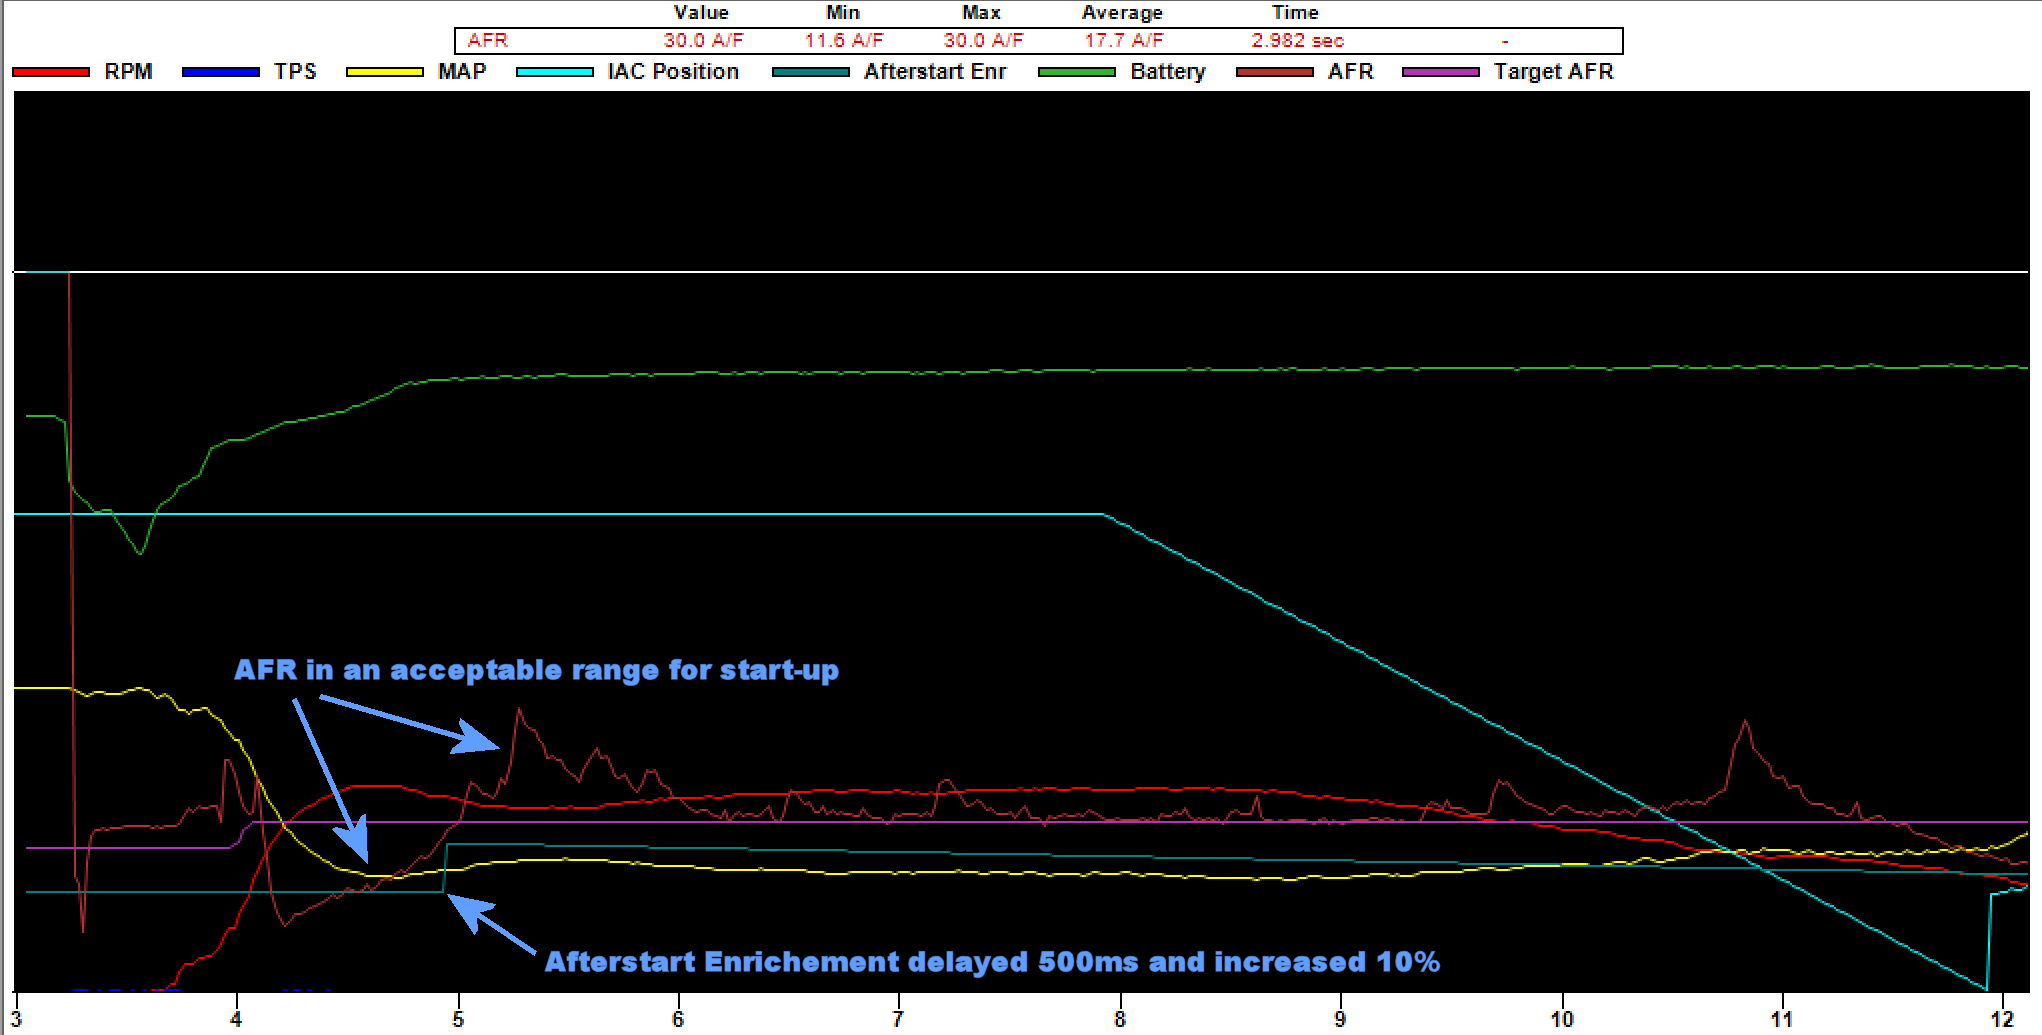Click the 4 second mark on time axis

(x=236, y=1019)
